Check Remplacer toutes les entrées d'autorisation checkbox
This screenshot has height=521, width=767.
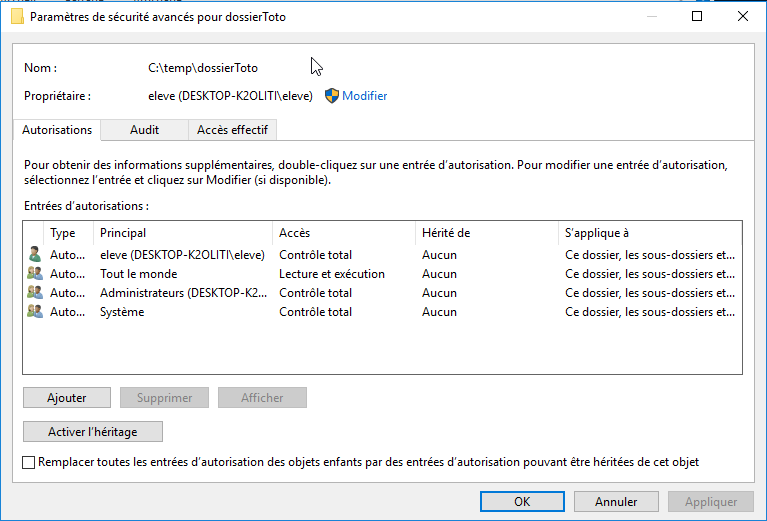click(28, 462)
